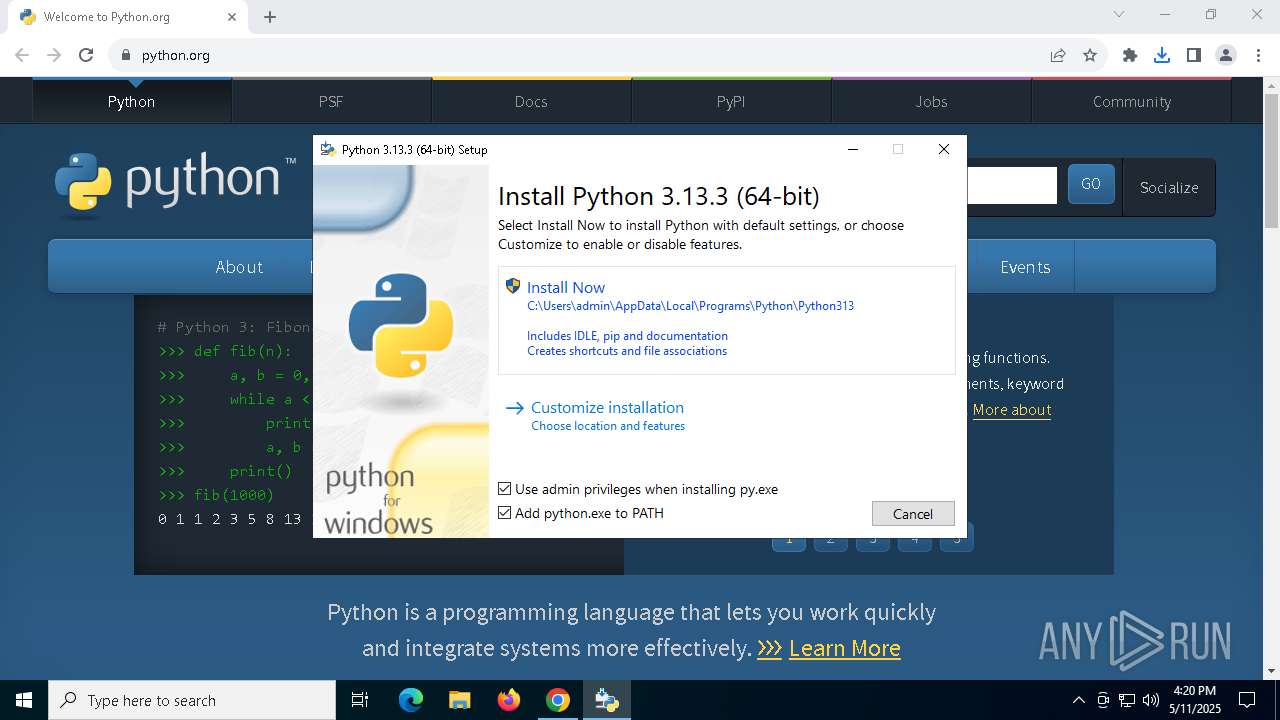Close the Welcome to Python.org tab

point(232,16)
